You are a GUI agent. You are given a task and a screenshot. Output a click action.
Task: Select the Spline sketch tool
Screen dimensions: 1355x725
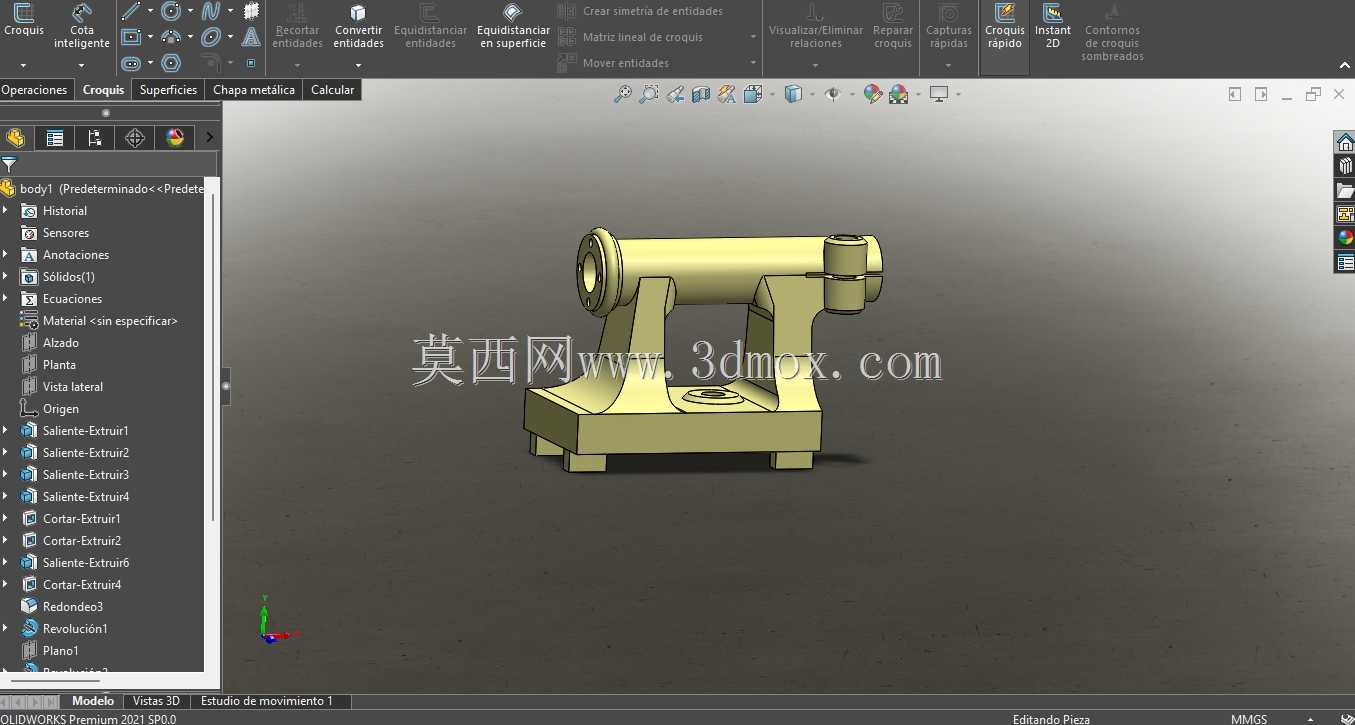coord(211,11)
